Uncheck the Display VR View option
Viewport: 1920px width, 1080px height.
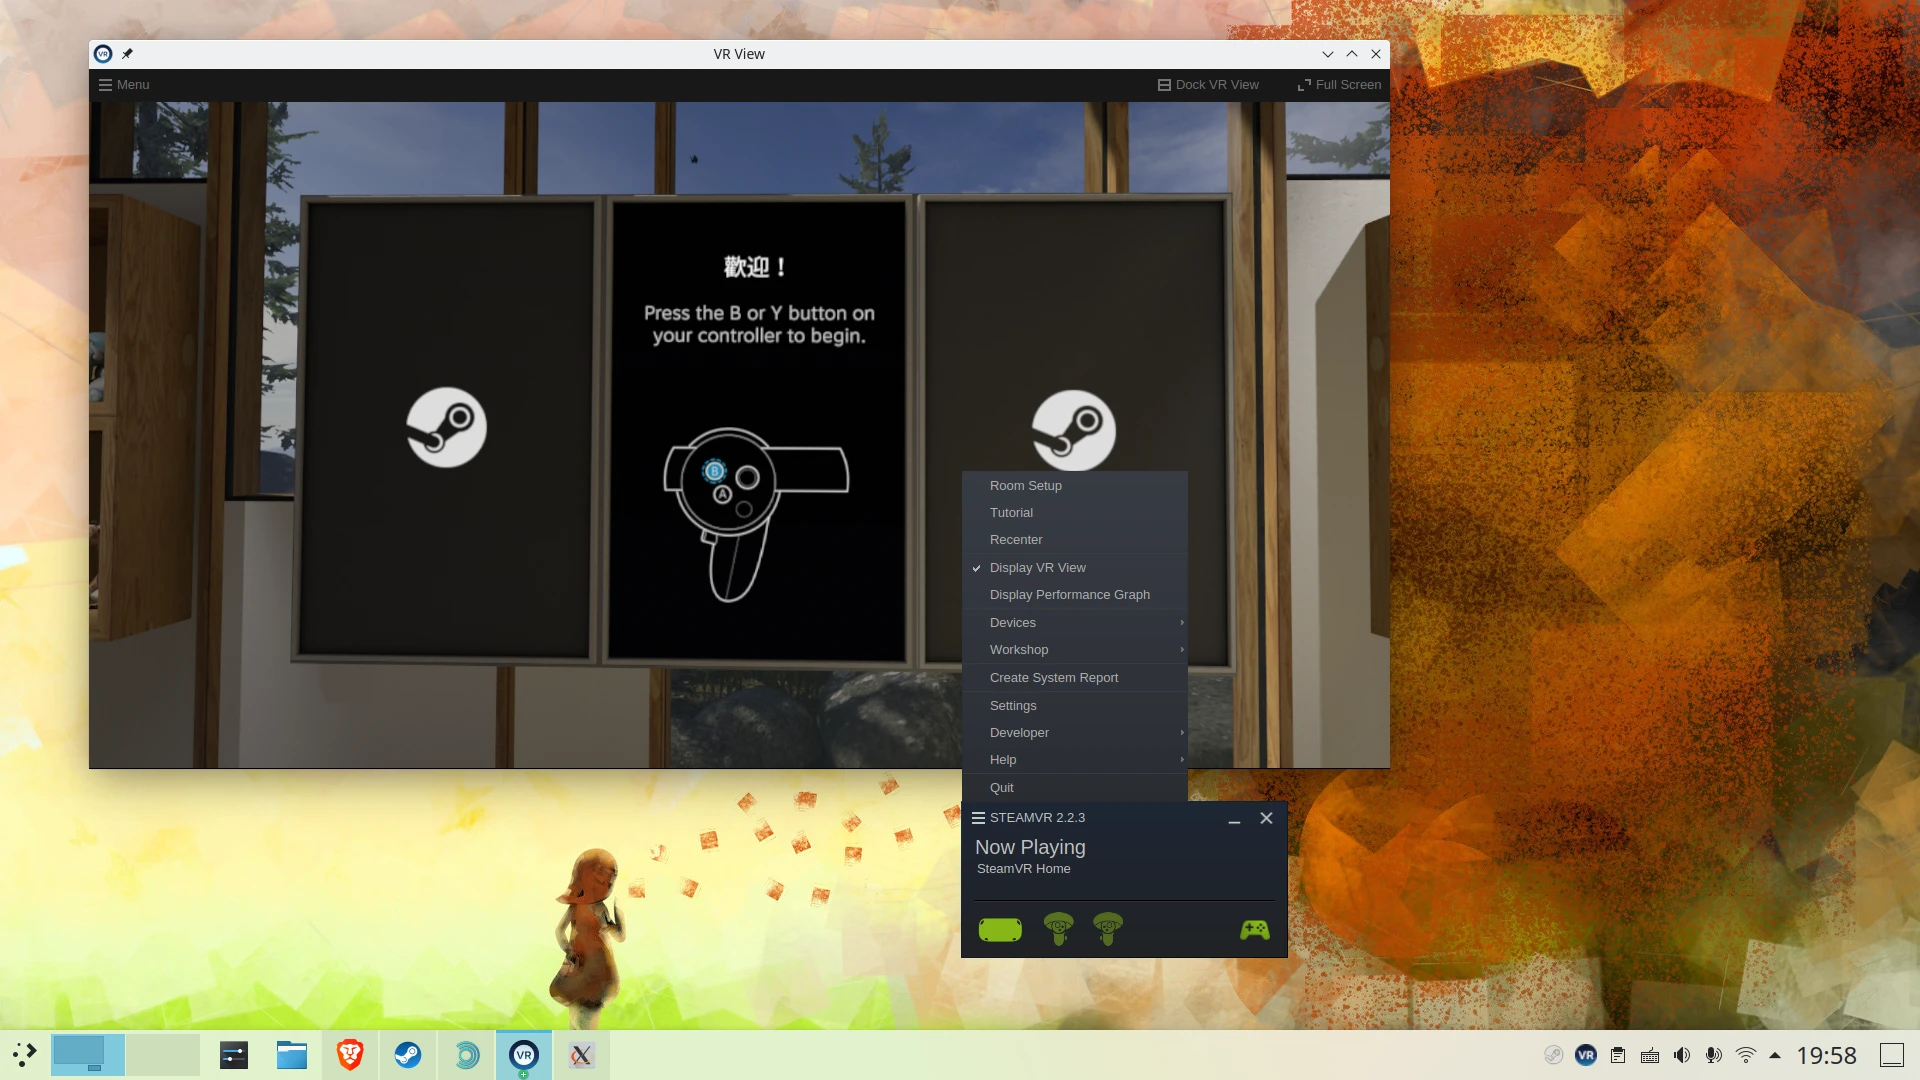click(1037, 568)
